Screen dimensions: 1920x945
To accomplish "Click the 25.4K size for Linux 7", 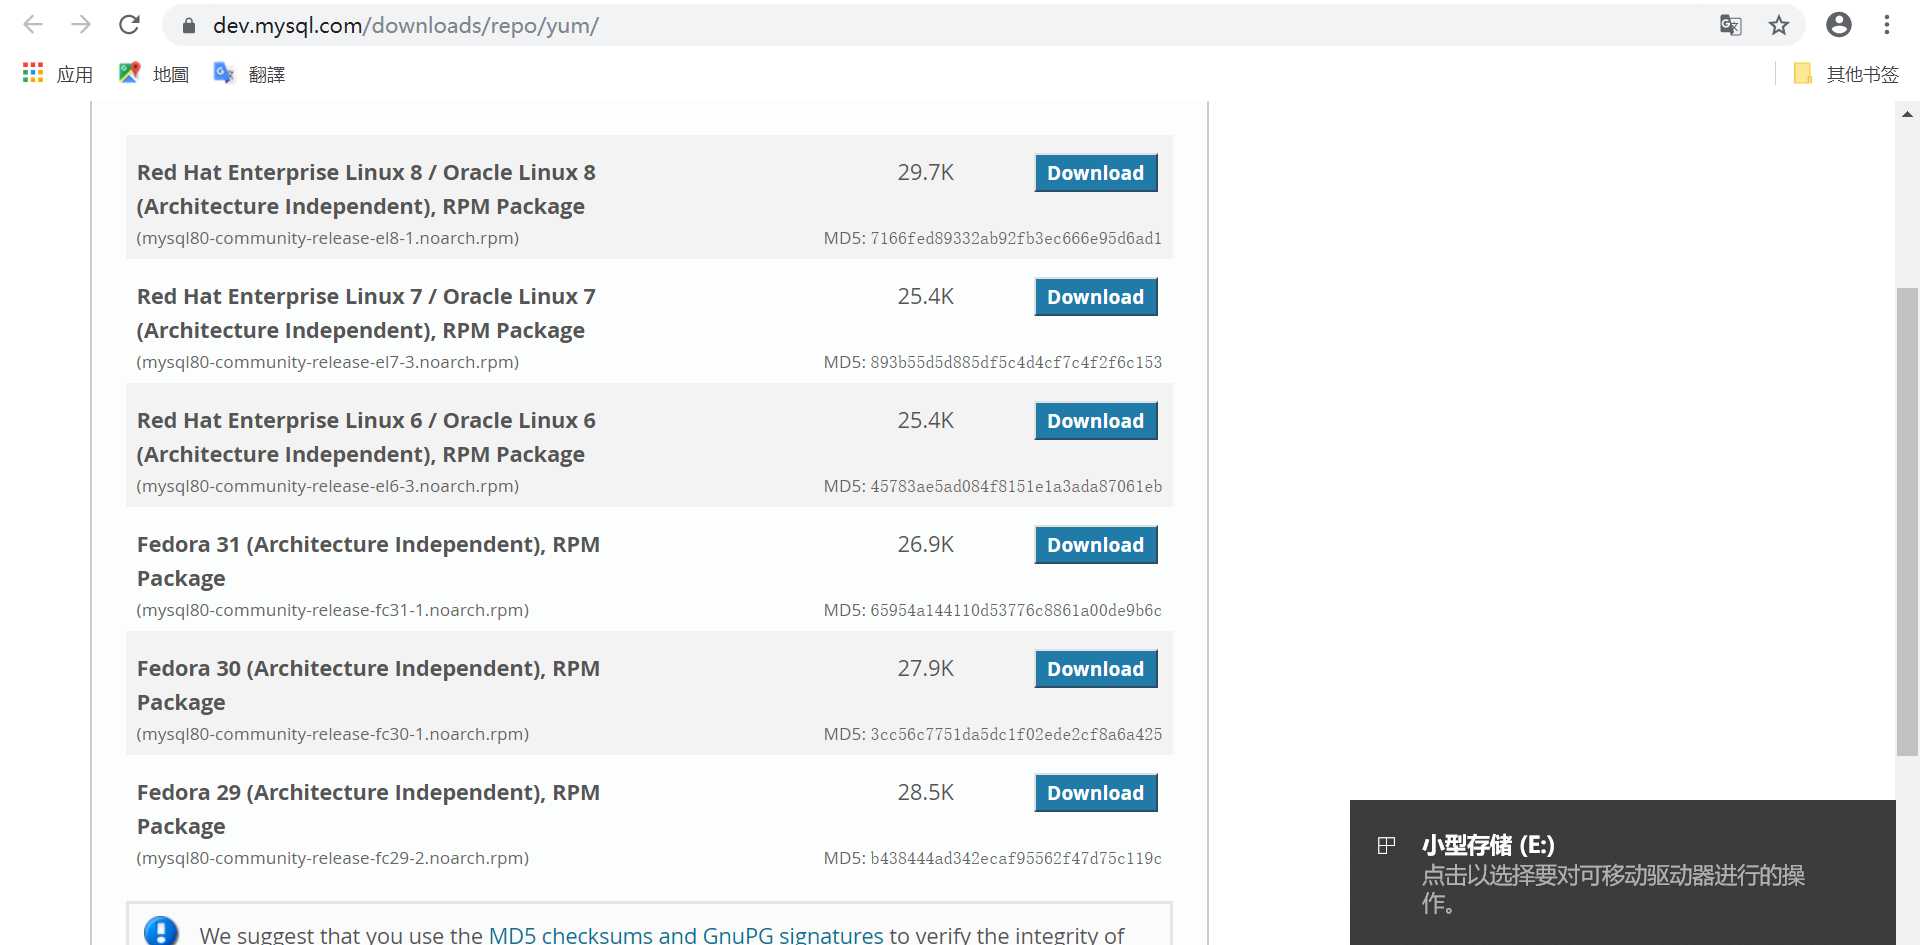I will [925, 297].
